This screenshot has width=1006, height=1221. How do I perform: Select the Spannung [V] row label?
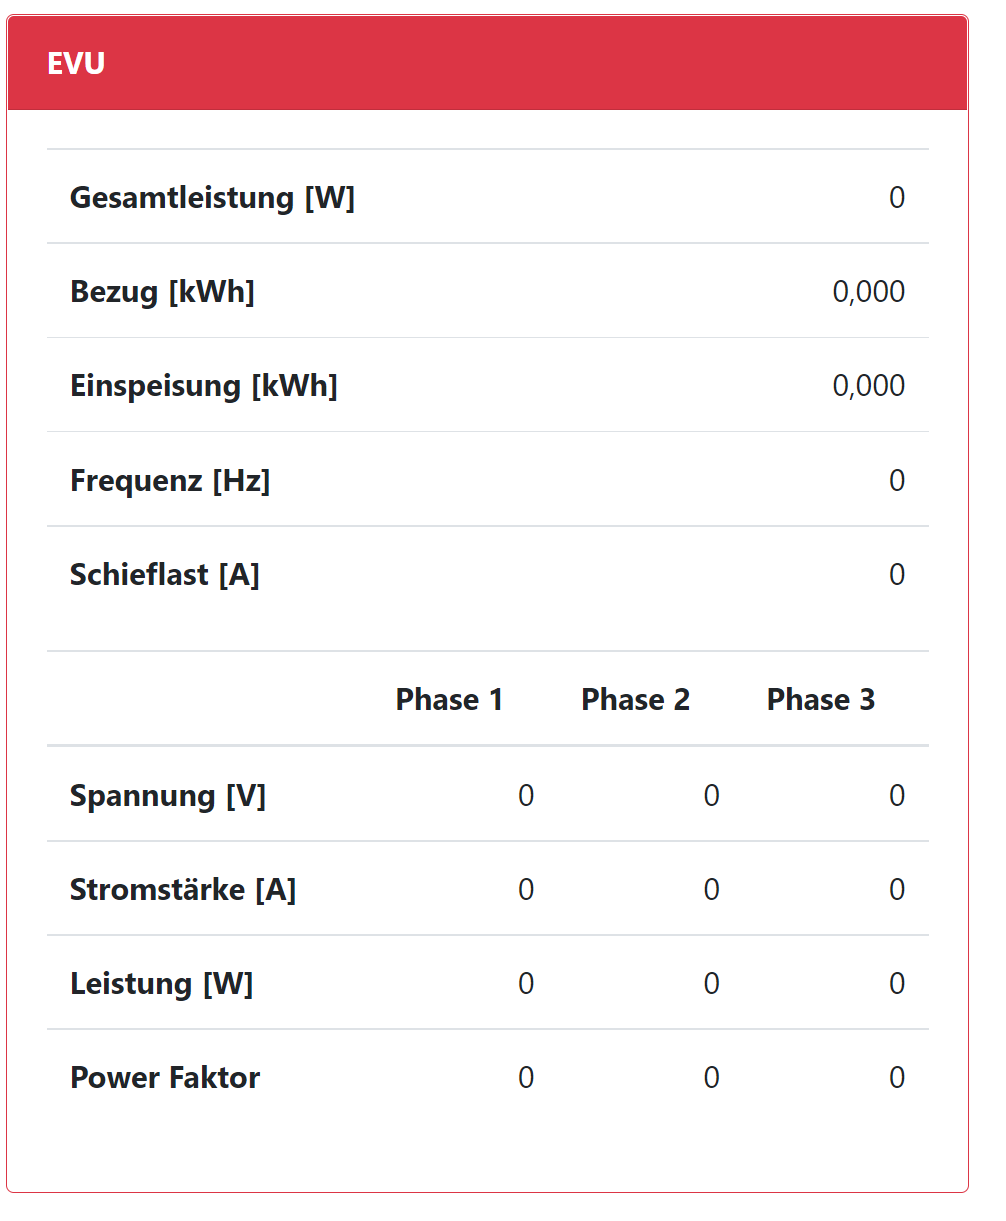tap(168, 796)
